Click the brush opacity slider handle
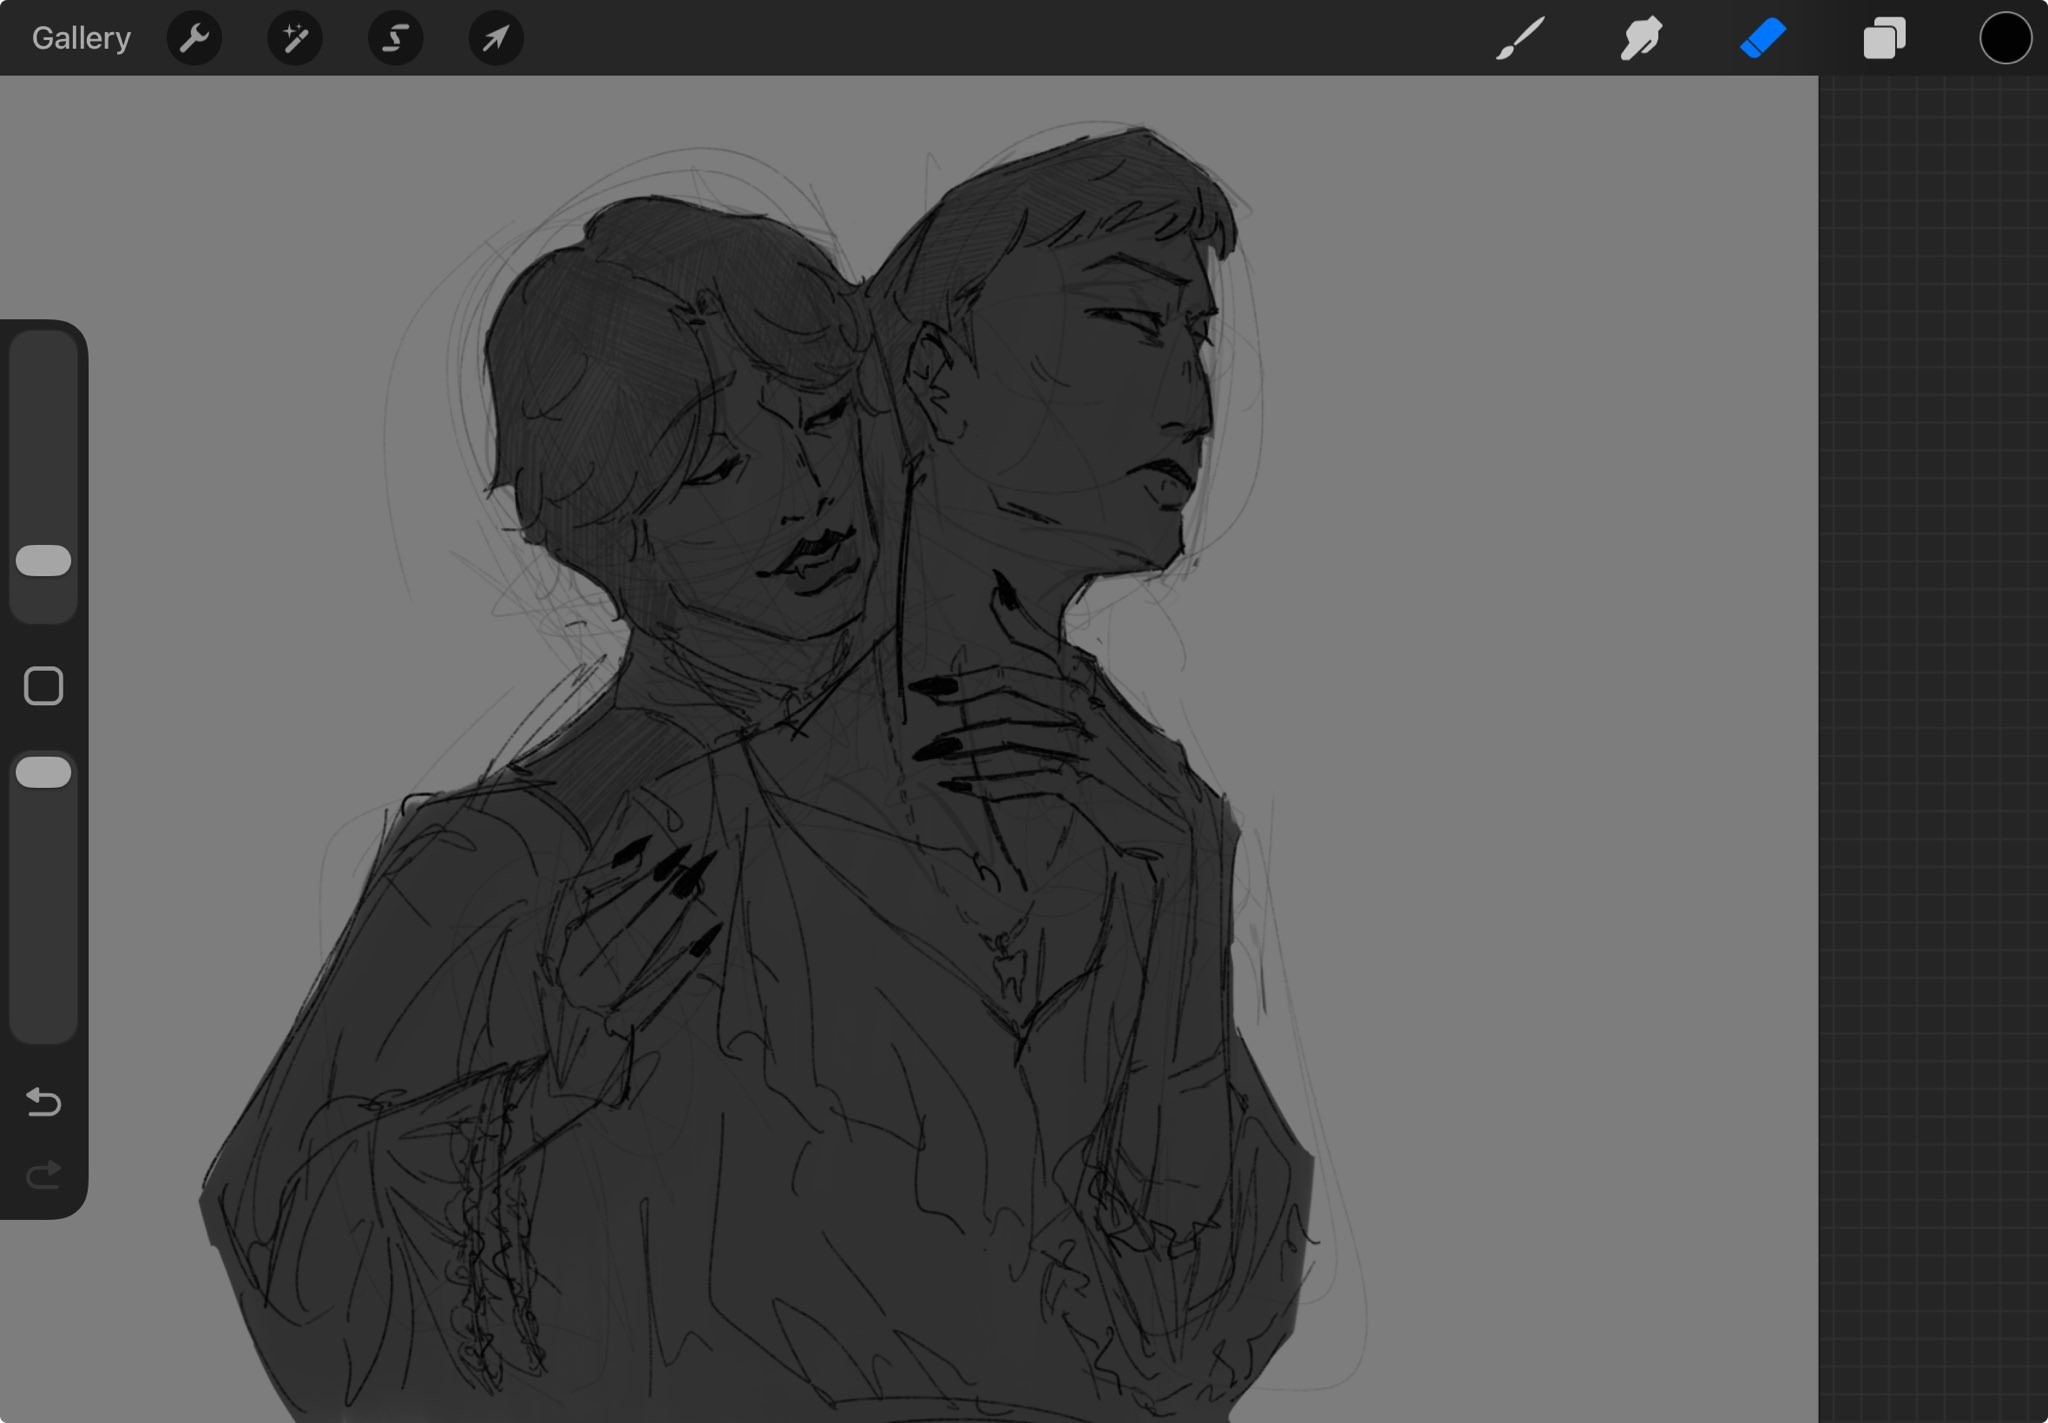 [43, 772]
